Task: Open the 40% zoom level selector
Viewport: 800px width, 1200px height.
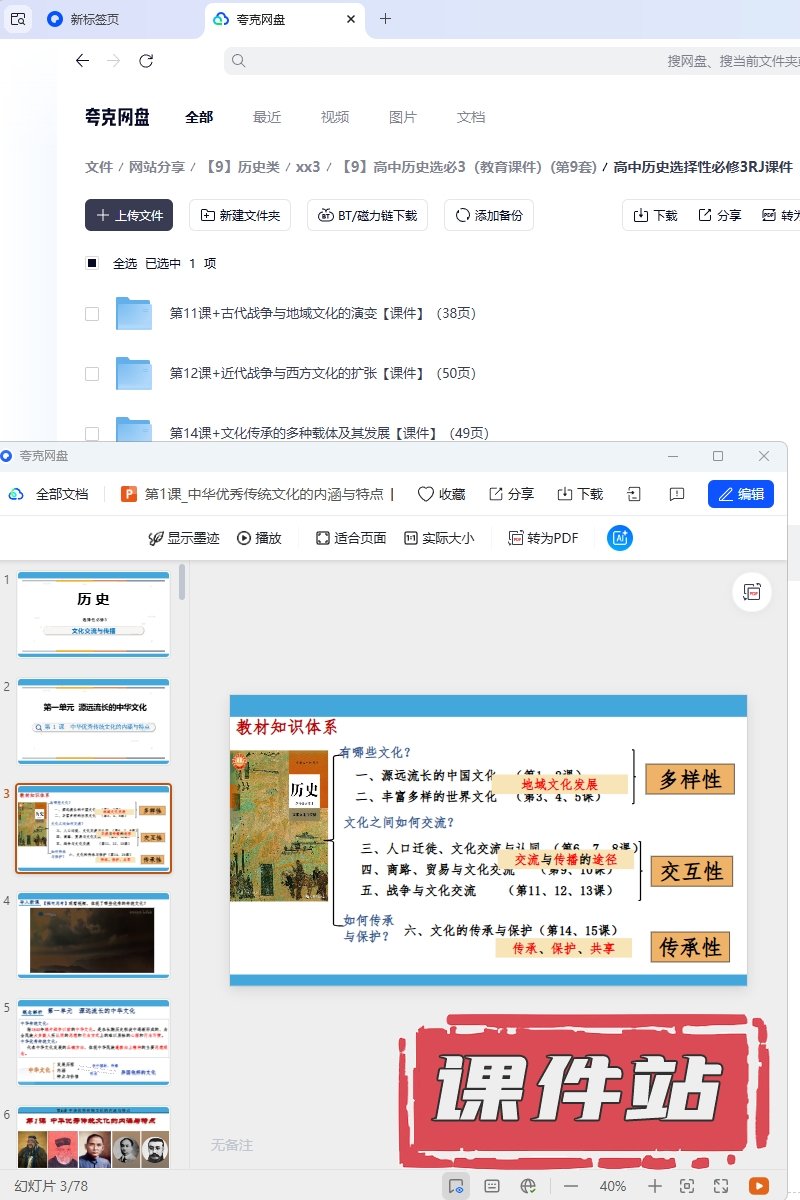Action: click(613, 1186)
